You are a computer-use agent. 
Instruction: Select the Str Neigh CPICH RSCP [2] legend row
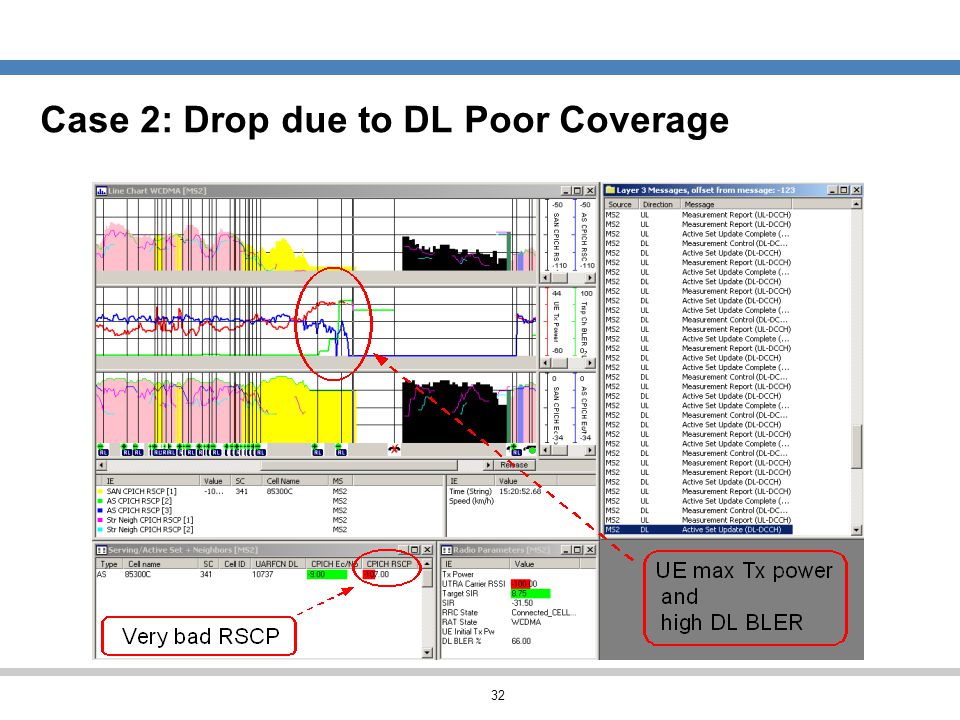click(270, 530)
